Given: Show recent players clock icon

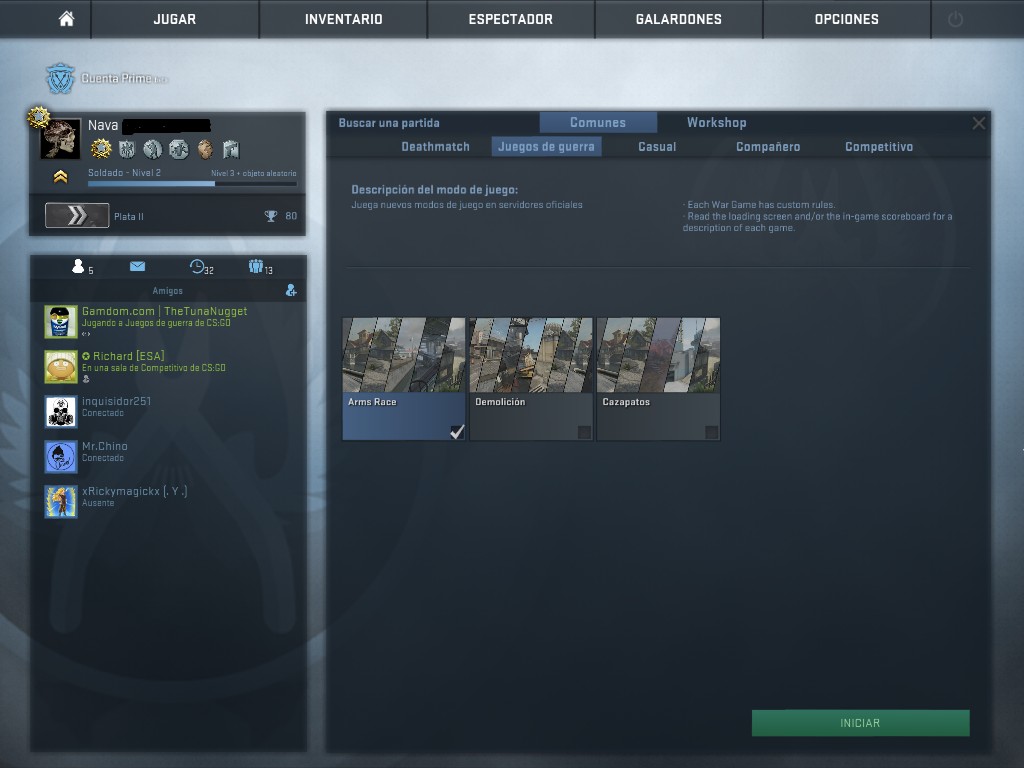Looking at the screenshot, I should [198, 267].
